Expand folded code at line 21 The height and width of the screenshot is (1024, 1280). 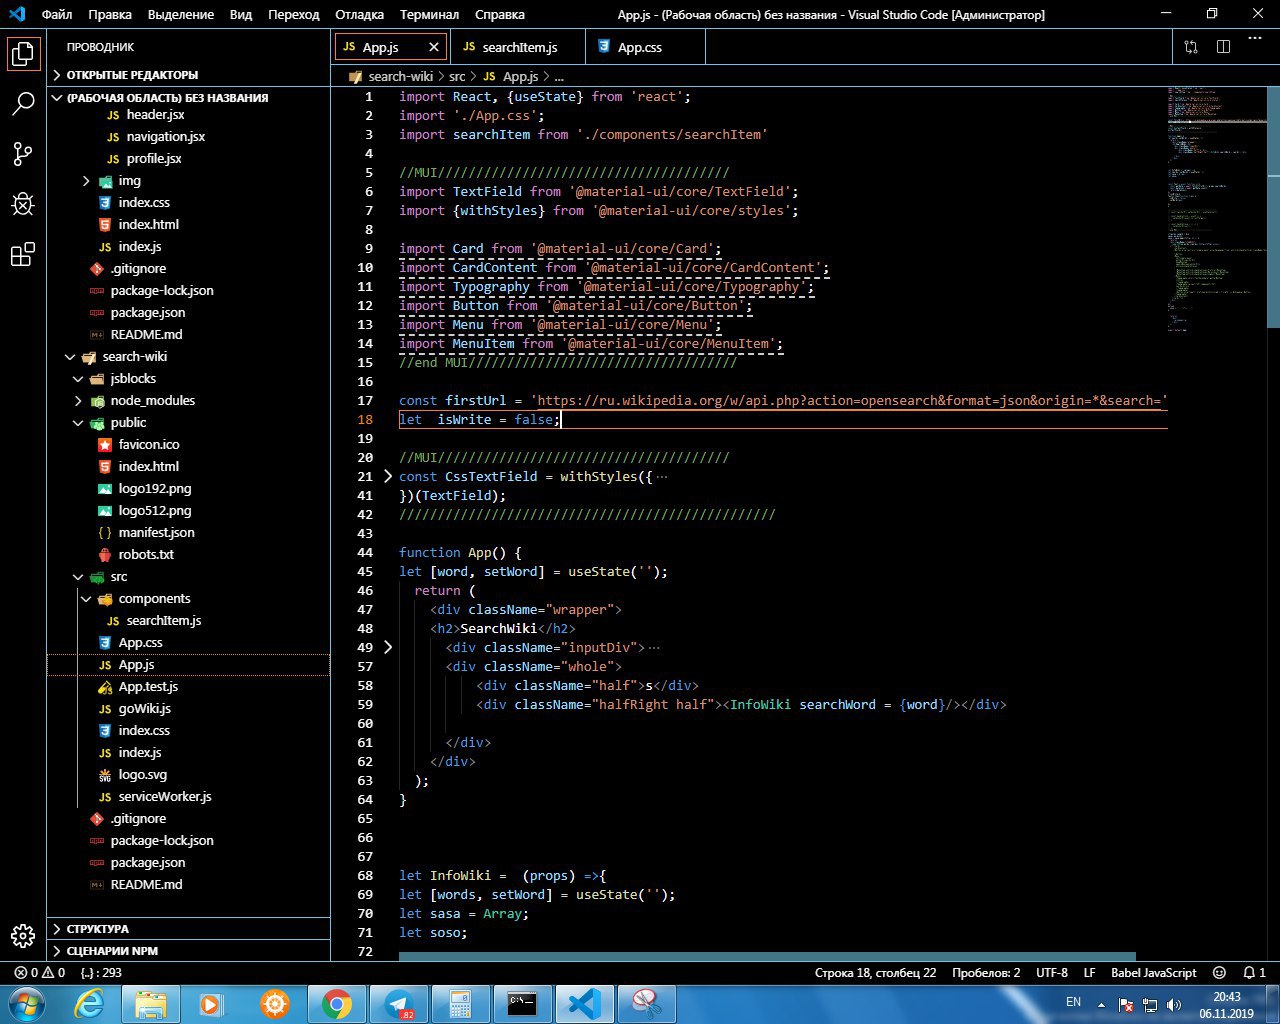(389, 477)
